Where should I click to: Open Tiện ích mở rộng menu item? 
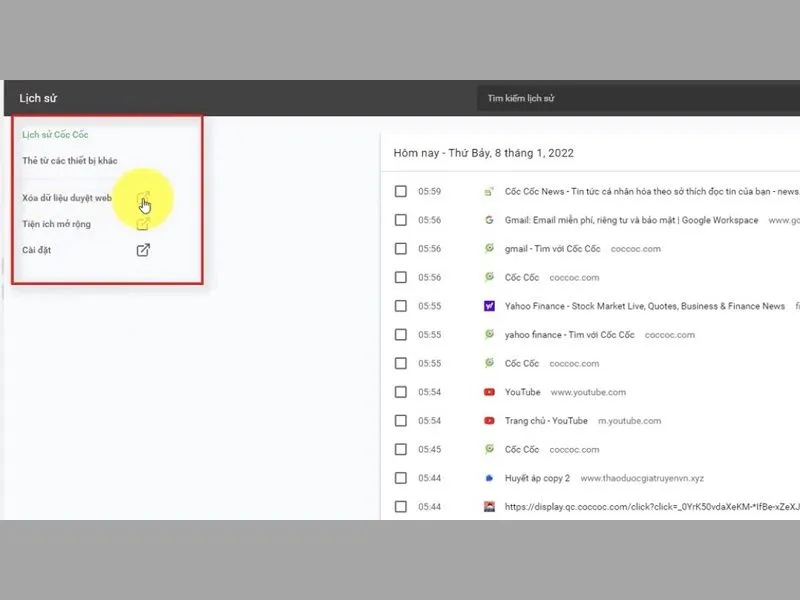coord(56,224)
